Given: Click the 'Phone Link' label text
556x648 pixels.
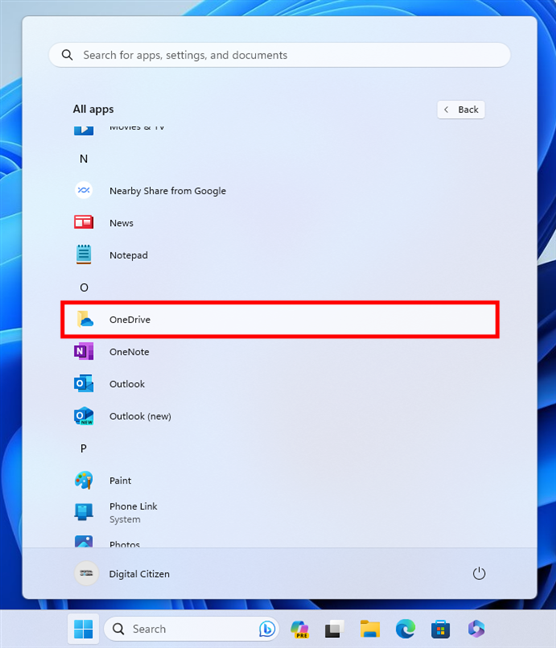Looking at the screenshot, I should [x=133, y=506].
